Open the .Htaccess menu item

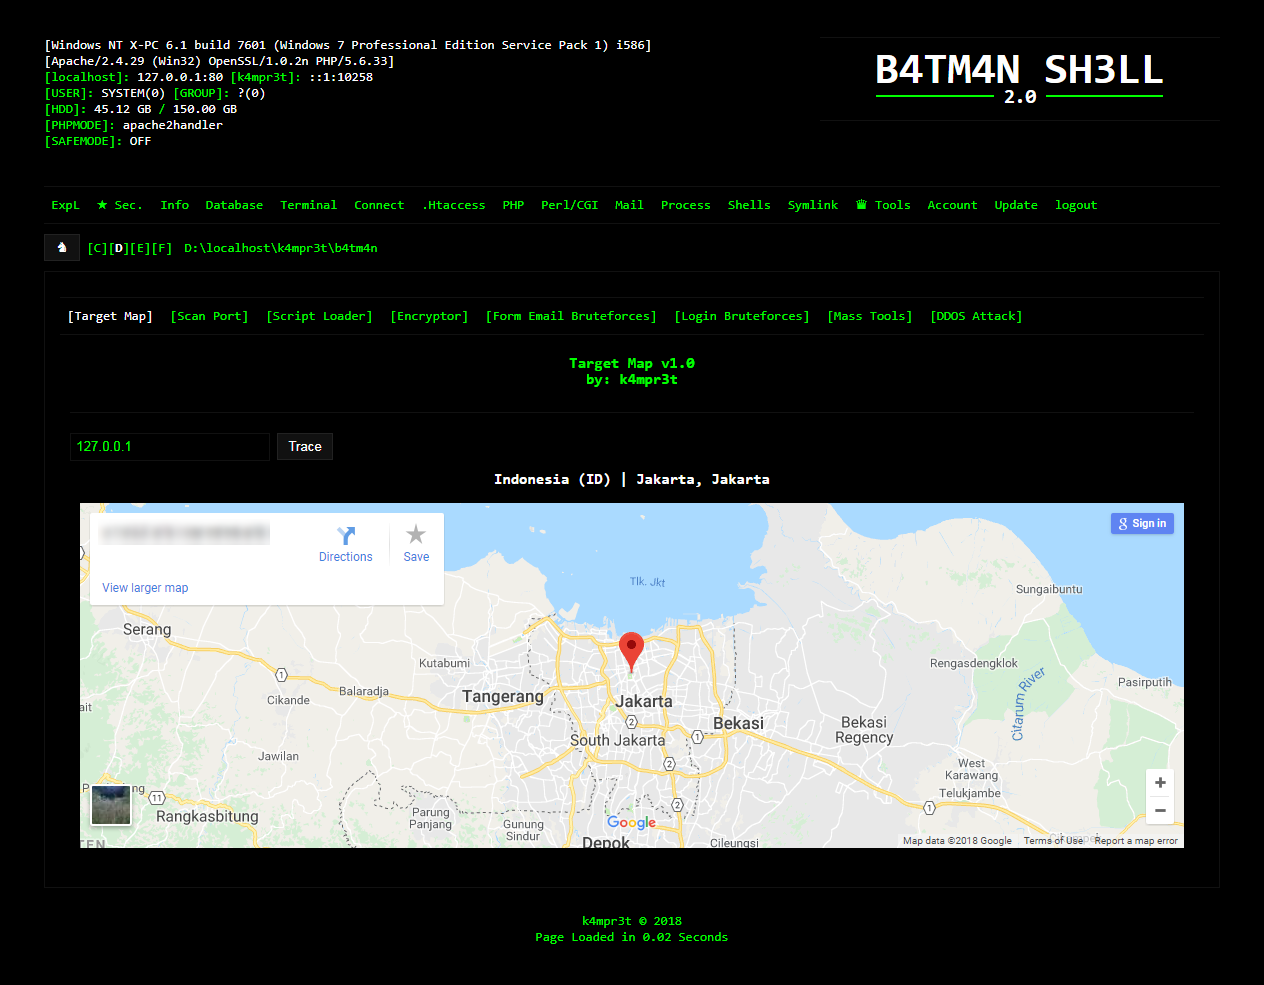click(x=453, y=205)
